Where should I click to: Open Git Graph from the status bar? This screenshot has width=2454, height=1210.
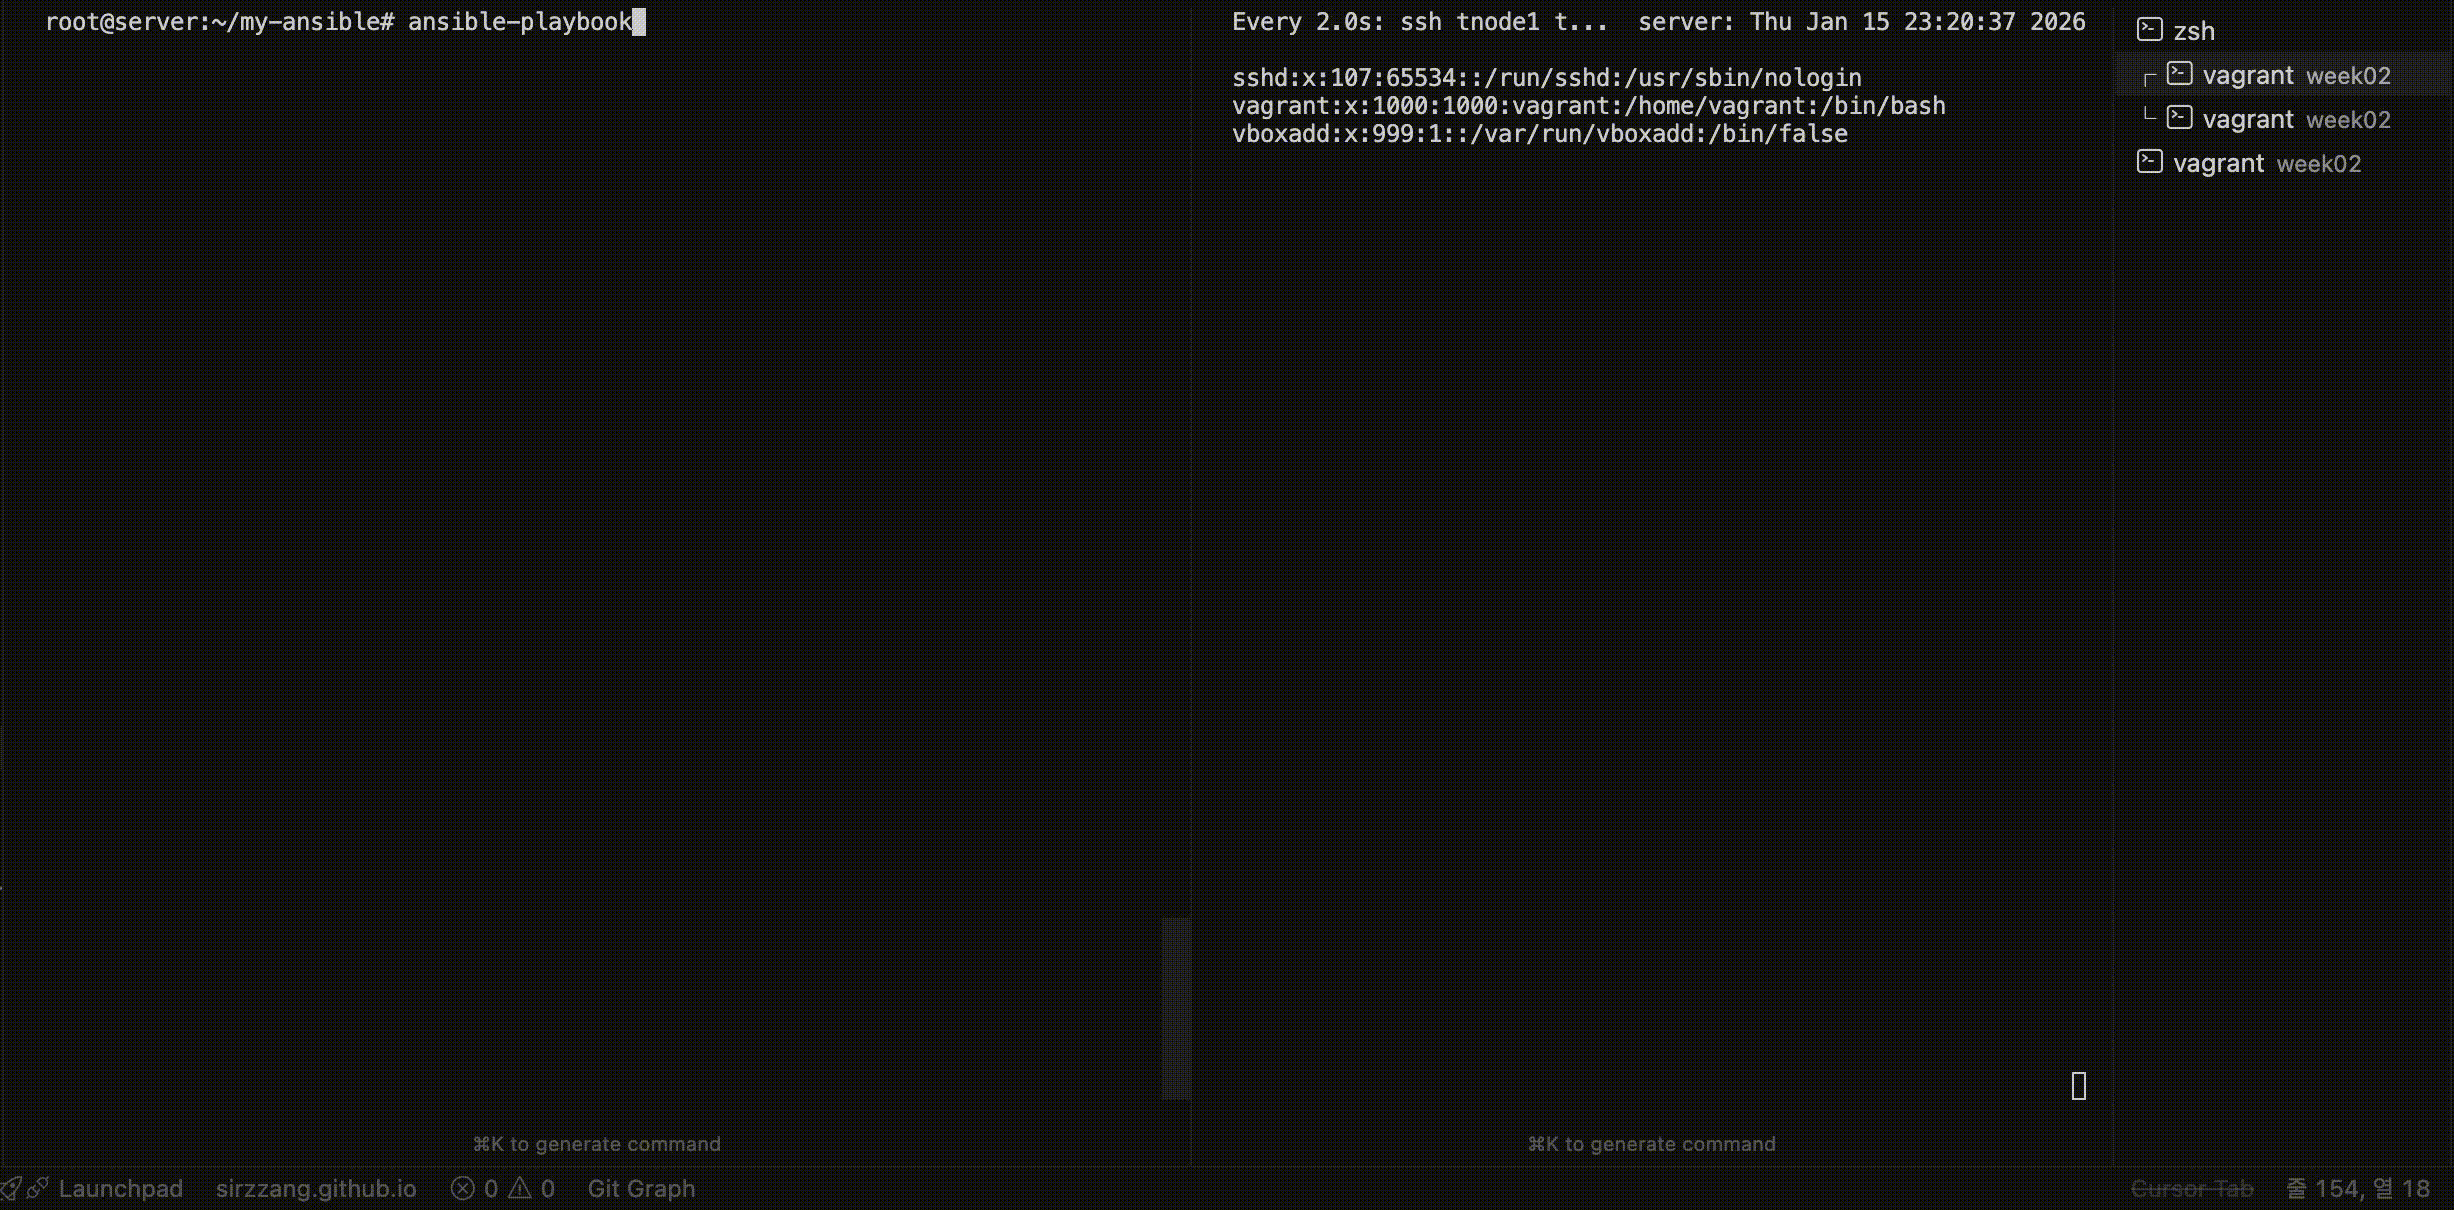click(x=640, y=1188)
